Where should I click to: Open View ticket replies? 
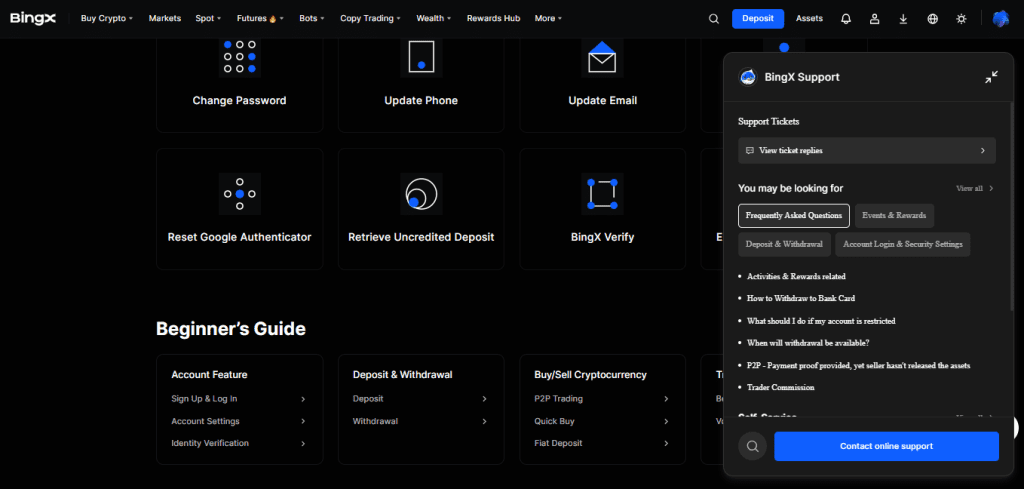tap(867, 150)
